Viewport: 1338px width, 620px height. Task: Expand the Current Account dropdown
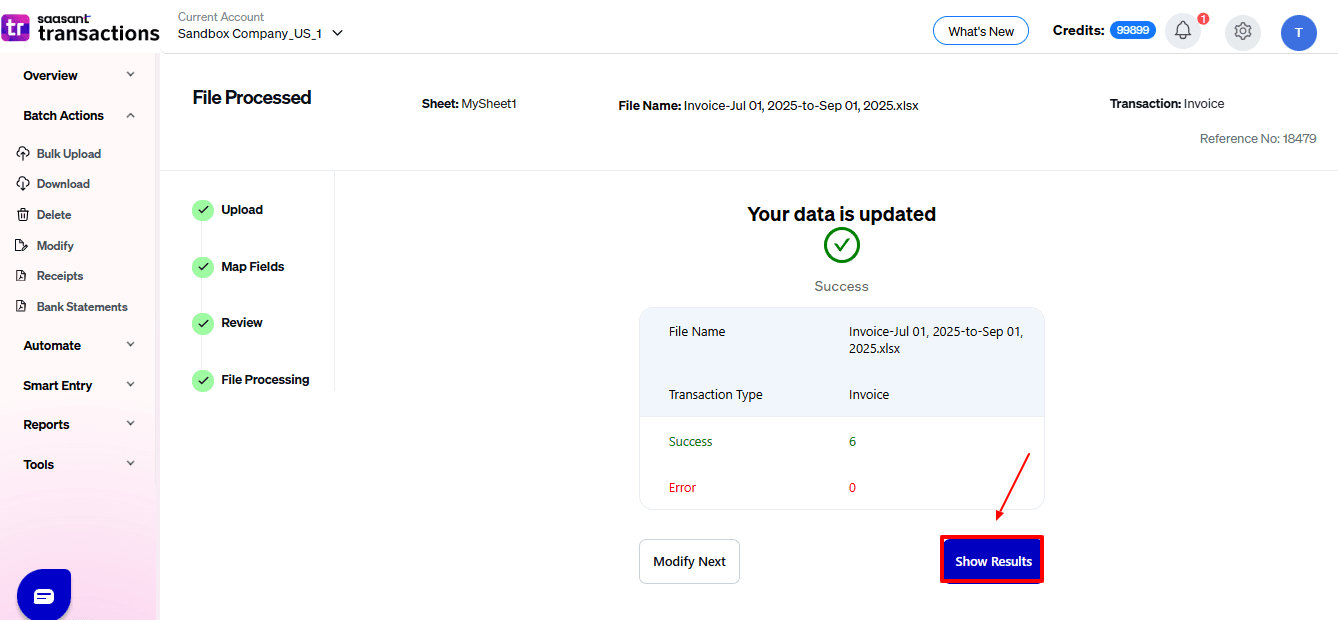point(337,33)
